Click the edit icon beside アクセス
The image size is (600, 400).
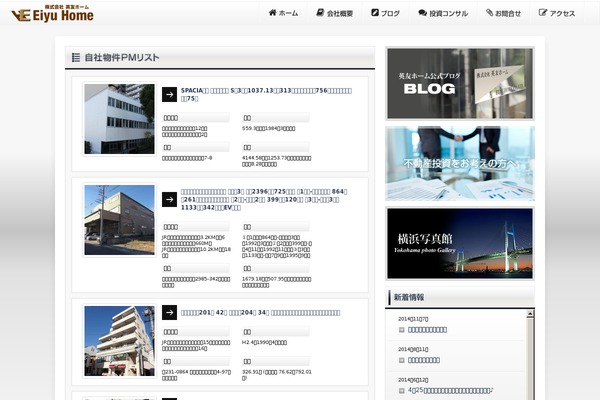pos(543,13)
